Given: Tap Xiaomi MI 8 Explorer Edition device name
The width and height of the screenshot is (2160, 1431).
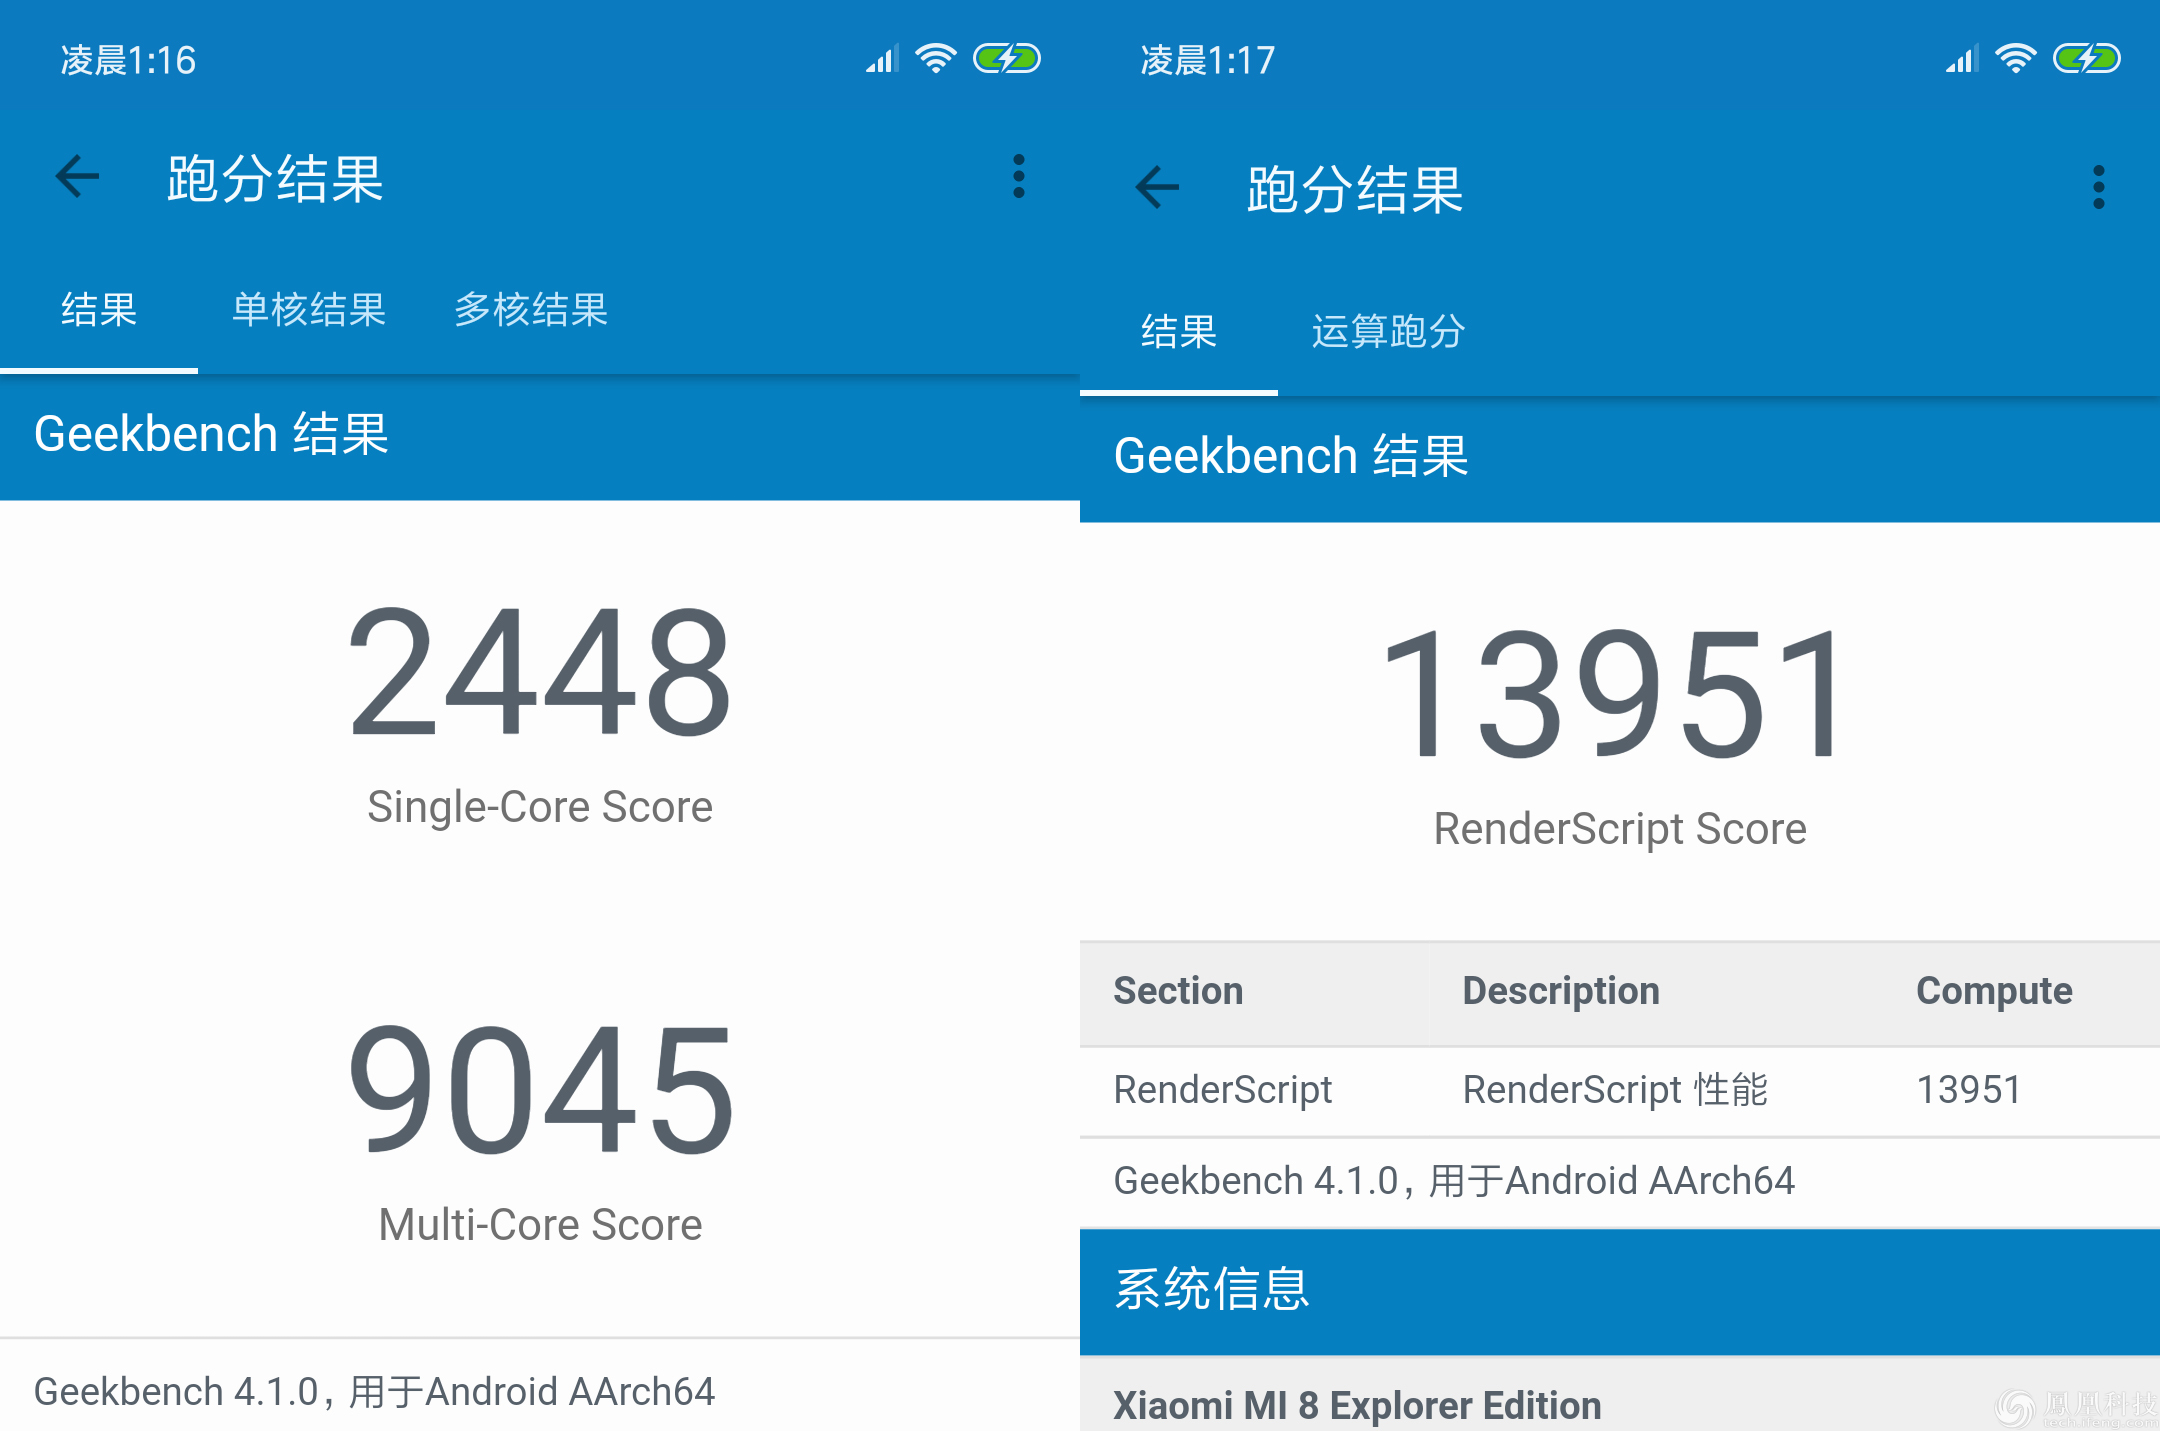Looking at the screenshot, I should 1357,1406.
